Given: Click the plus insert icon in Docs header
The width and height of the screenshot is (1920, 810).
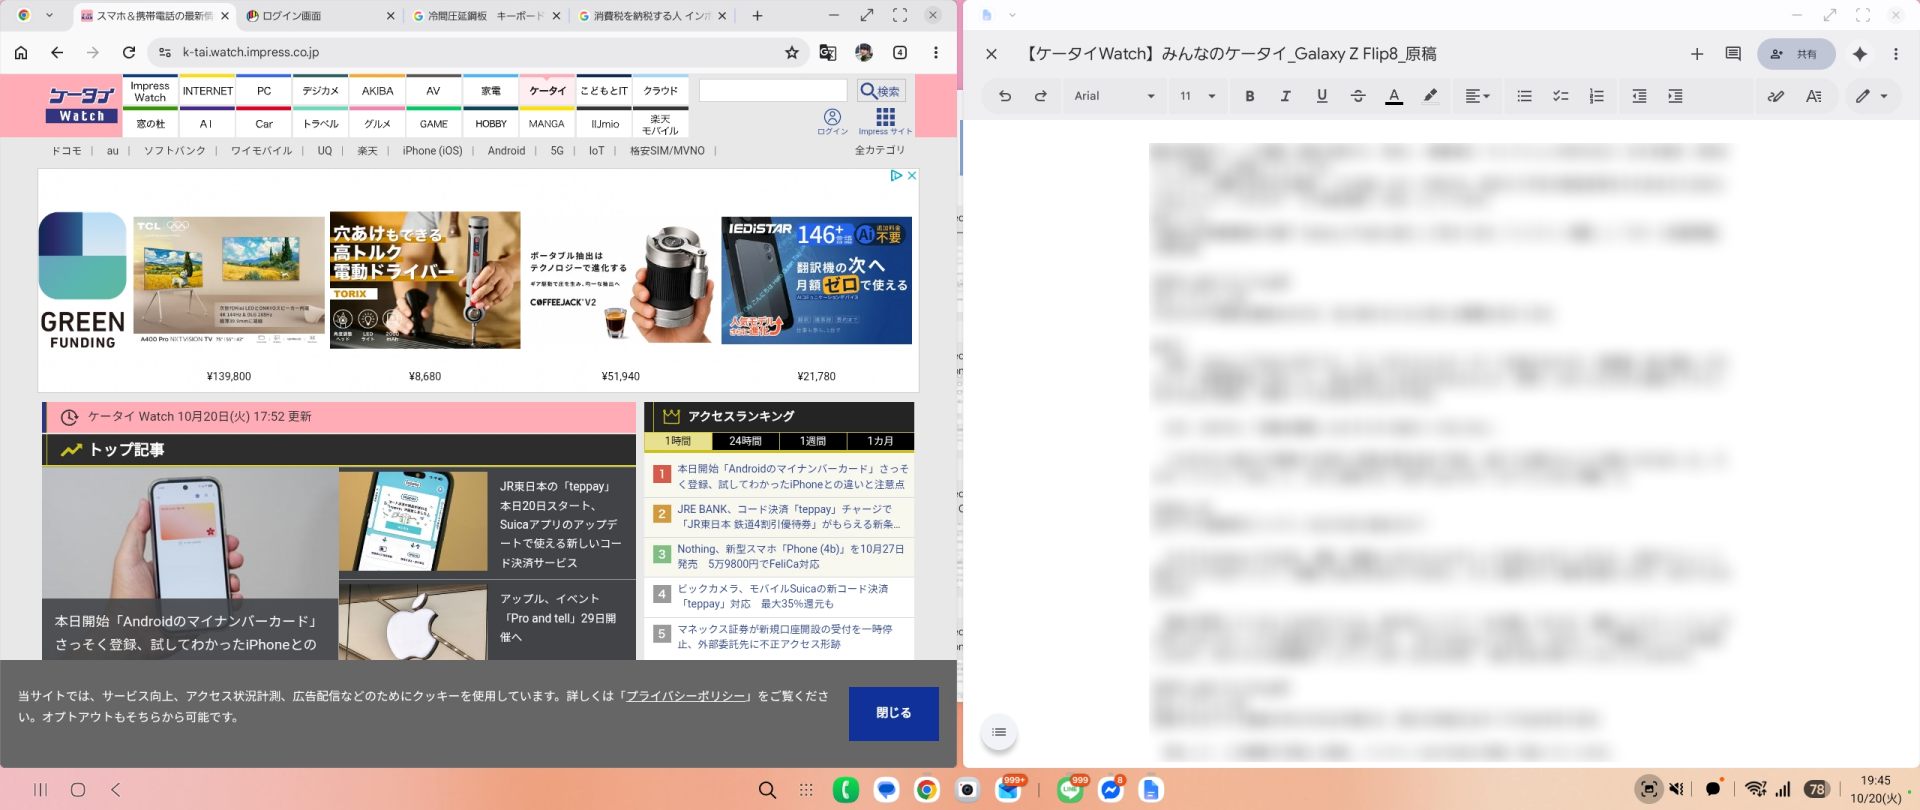Looking at the screenshot, I should pyautogui.click(x=1697, y=54).
